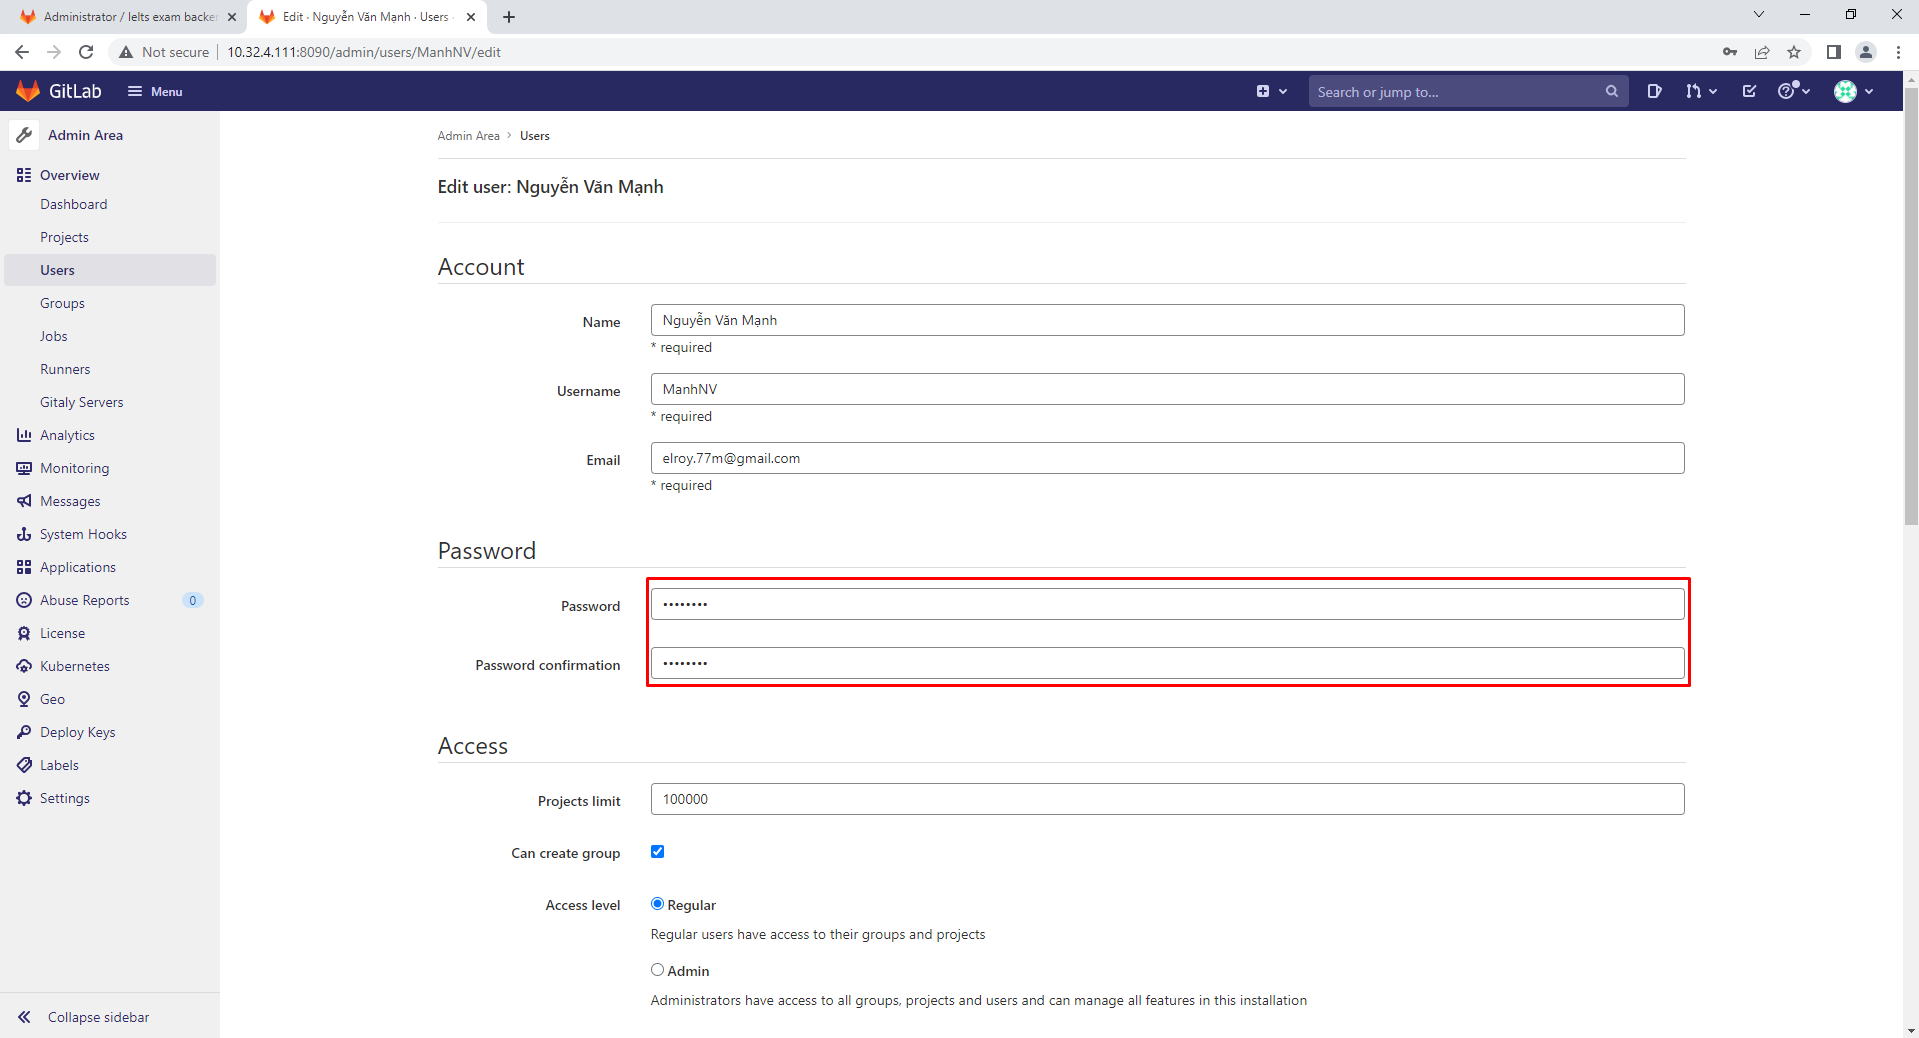Select the Regular access level radio
The height and width of the screenshot is (1038, 1919).
[657, 904]
